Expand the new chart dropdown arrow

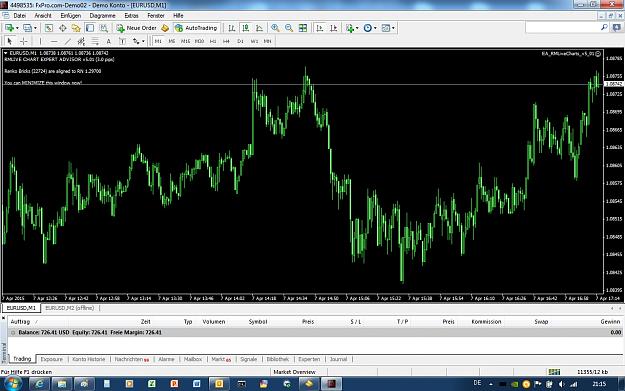click(x=17, y=28)
